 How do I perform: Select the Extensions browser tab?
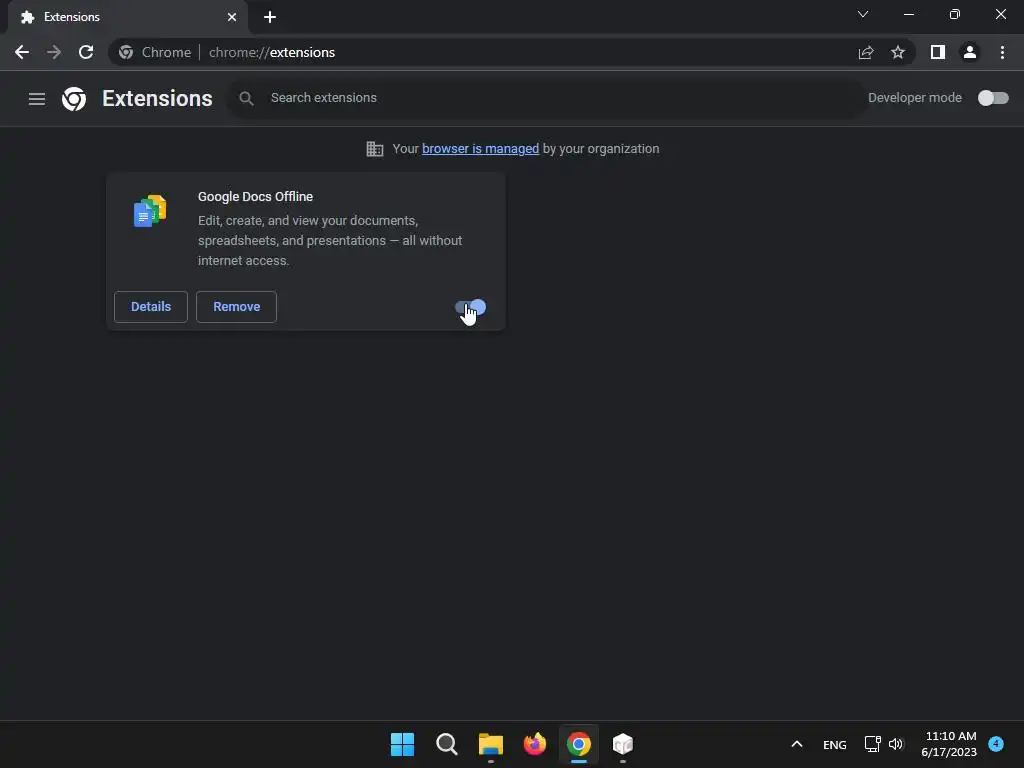pos(127,17)
